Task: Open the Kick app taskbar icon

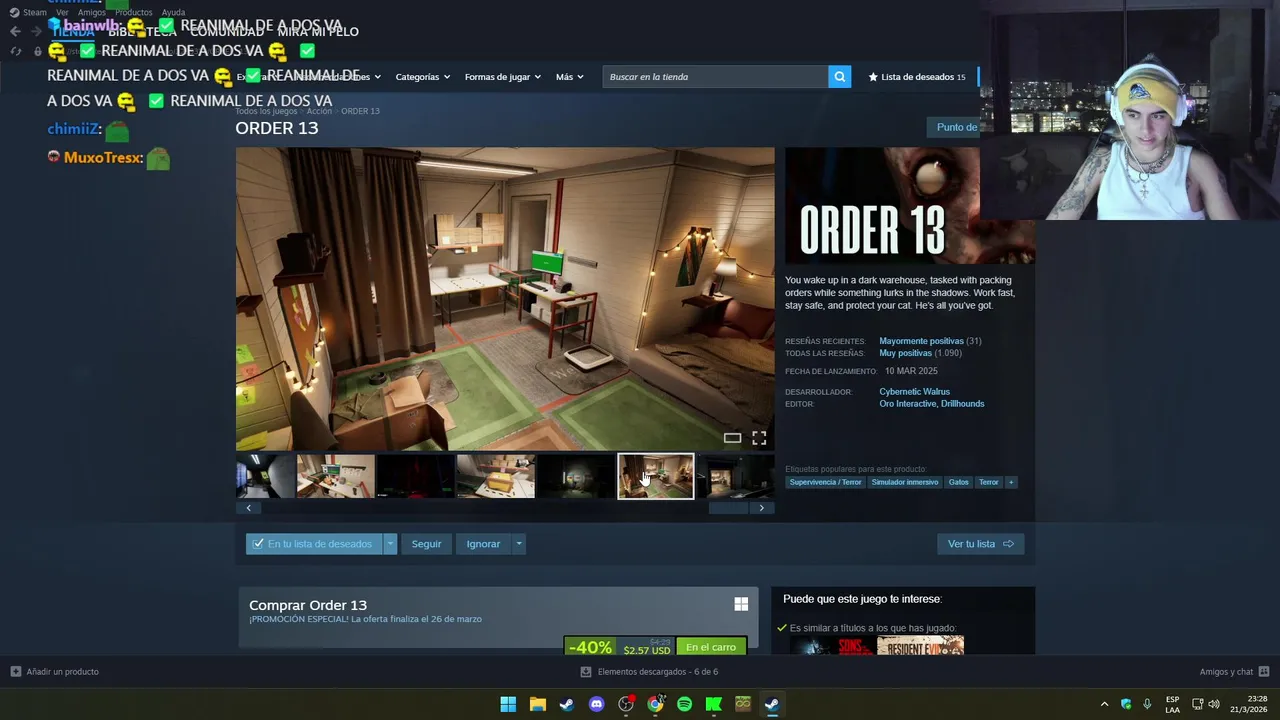Action: tap(713, 704)
